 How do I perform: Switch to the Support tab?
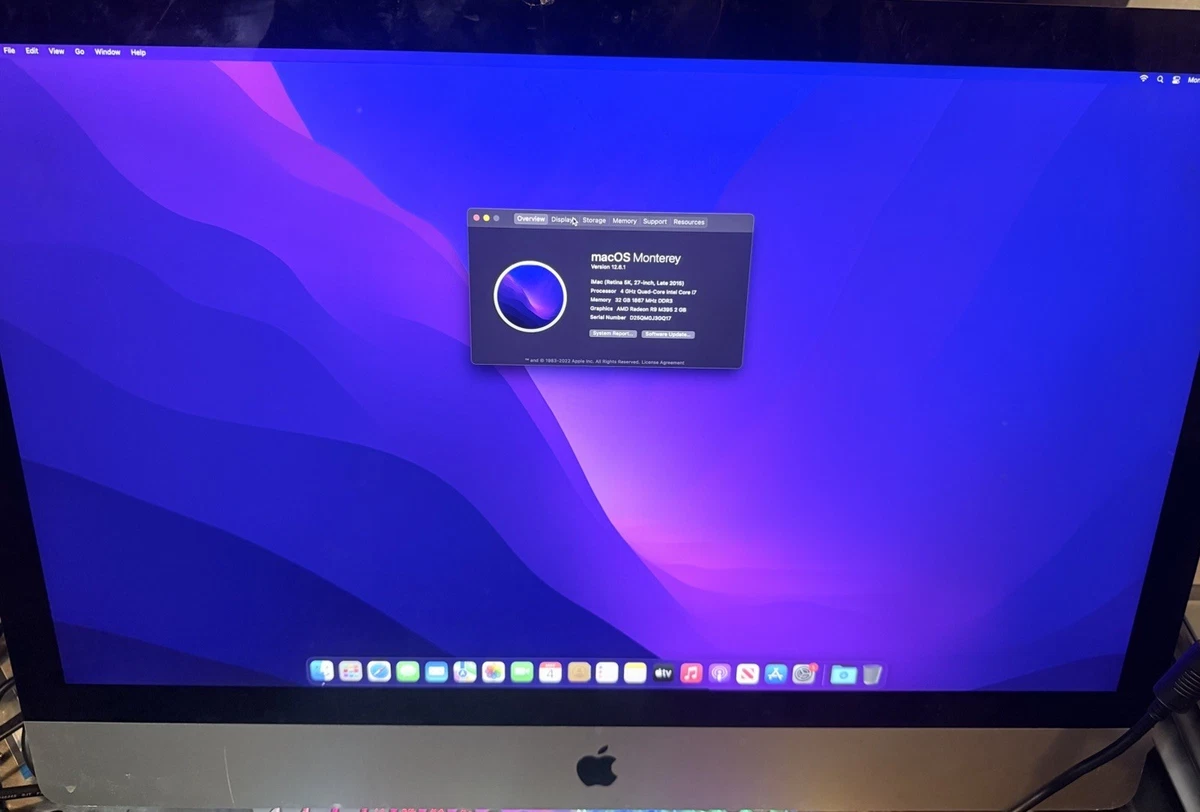655,221
